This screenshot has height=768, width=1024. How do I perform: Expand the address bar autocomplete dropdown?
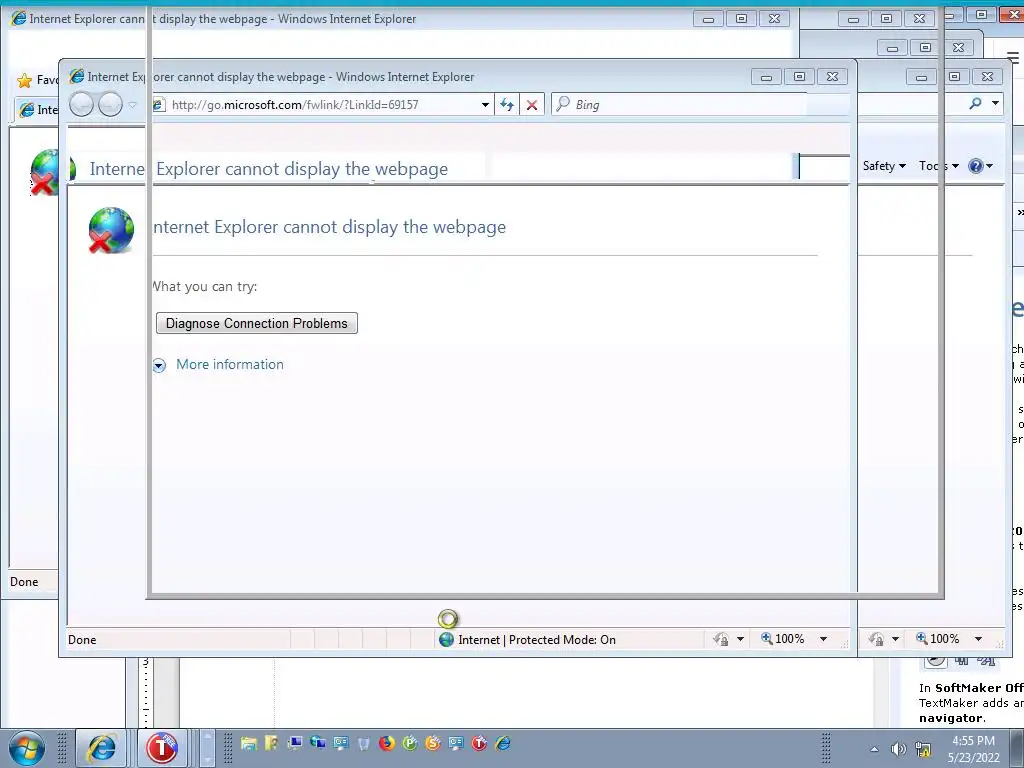point(485,105)
